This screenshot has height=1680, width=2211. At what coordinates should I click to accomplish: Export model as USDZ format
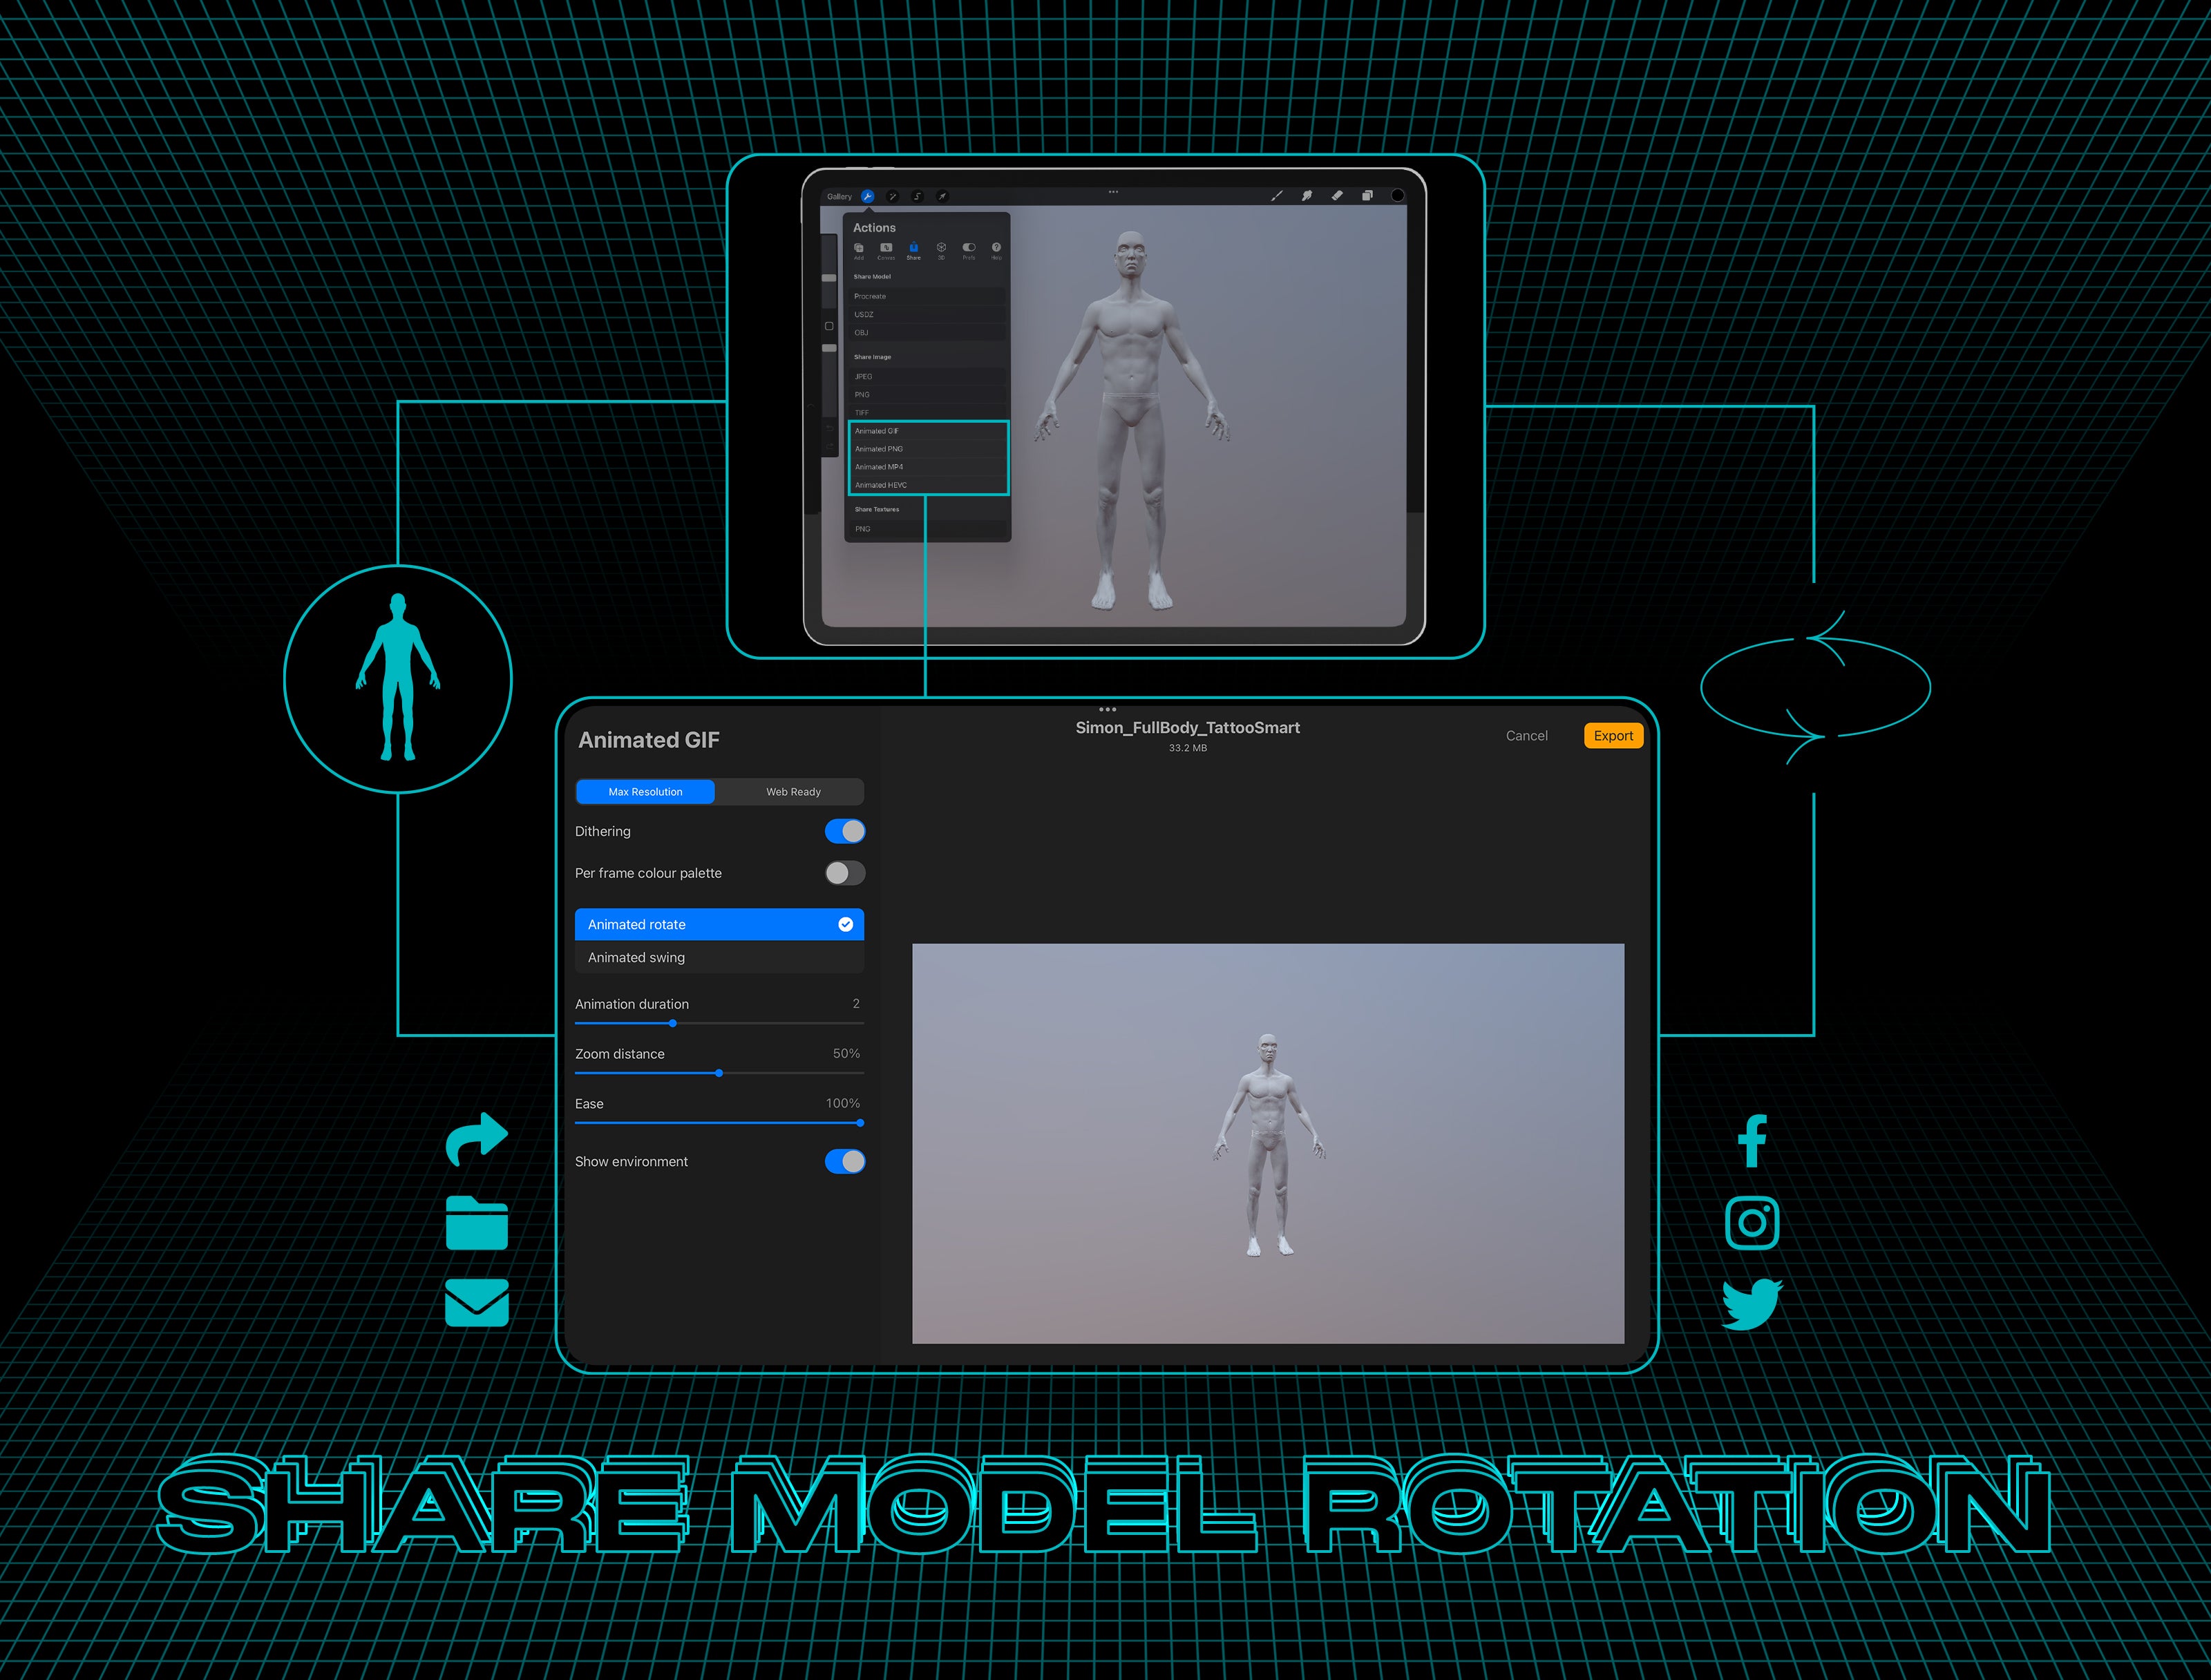pos(862,314)
